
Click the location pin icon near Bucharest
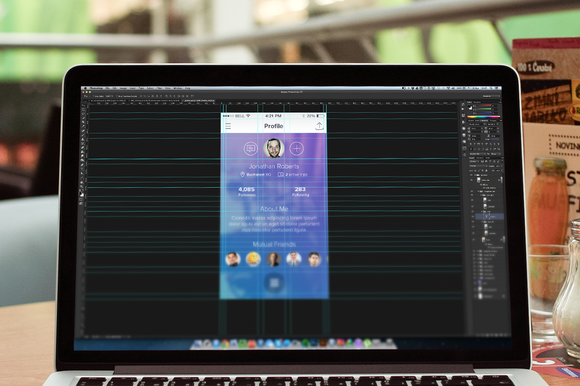click(x=242, y=175)
